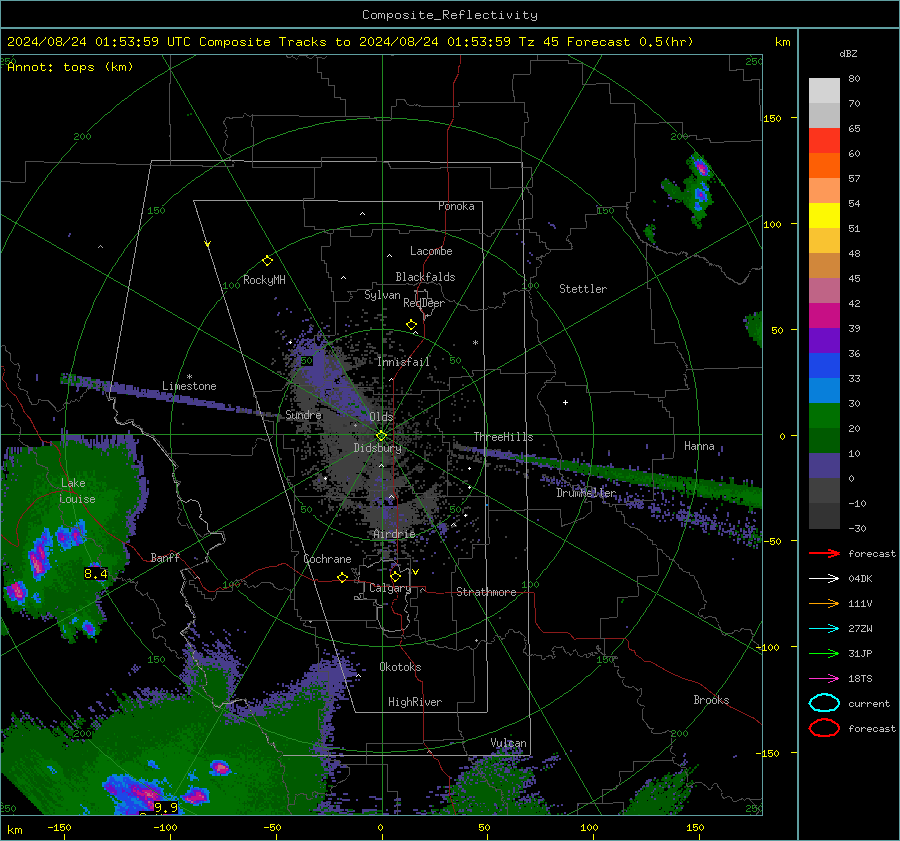
Task: Click the Banff city label
Action: 165,557
